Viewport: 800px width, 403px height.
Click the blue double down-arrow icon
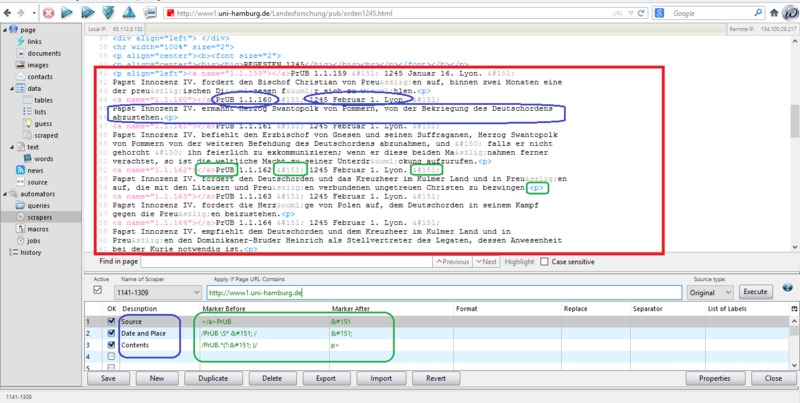point(108,13)
